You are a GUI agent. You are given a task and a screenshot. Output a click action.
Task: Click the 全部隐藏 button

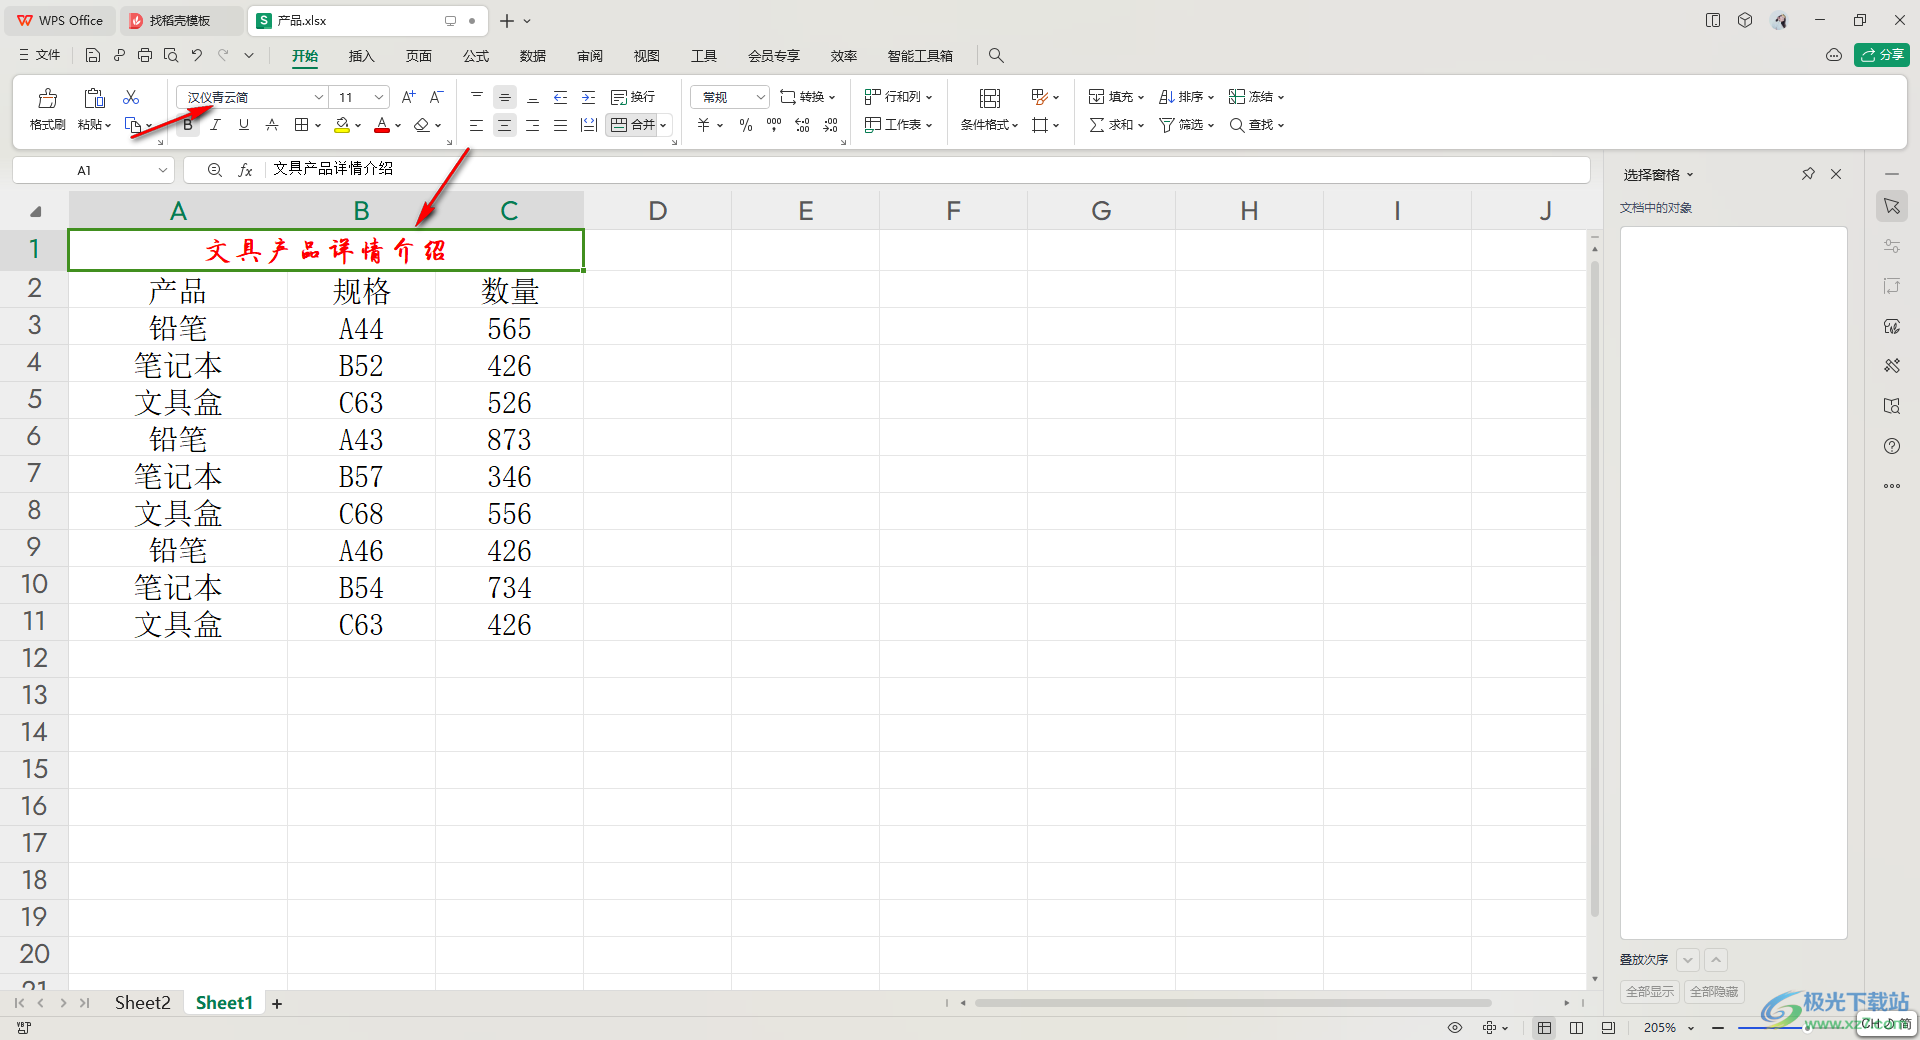(1714, 992)
